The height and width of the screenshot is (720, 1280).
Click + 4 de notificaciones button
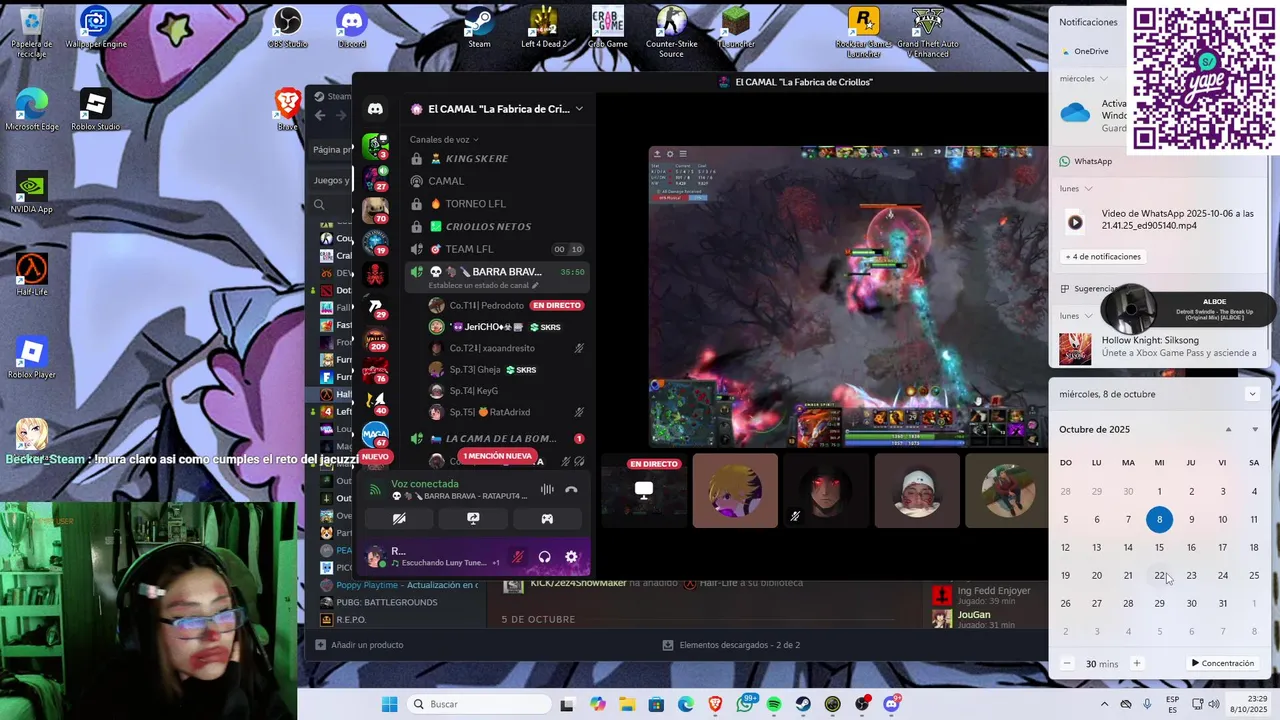(1103, 256)
